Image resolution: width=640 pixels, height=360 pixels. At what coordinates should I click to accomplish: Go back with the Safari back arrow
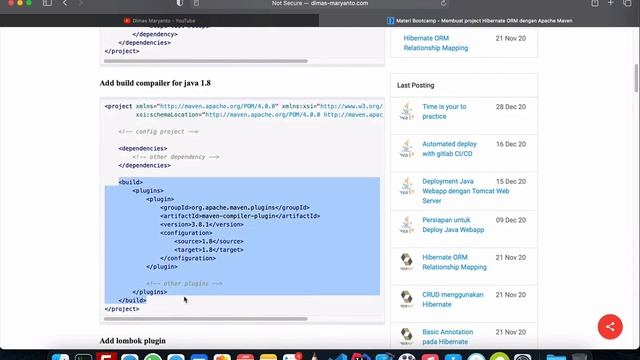tap(65, 3)
